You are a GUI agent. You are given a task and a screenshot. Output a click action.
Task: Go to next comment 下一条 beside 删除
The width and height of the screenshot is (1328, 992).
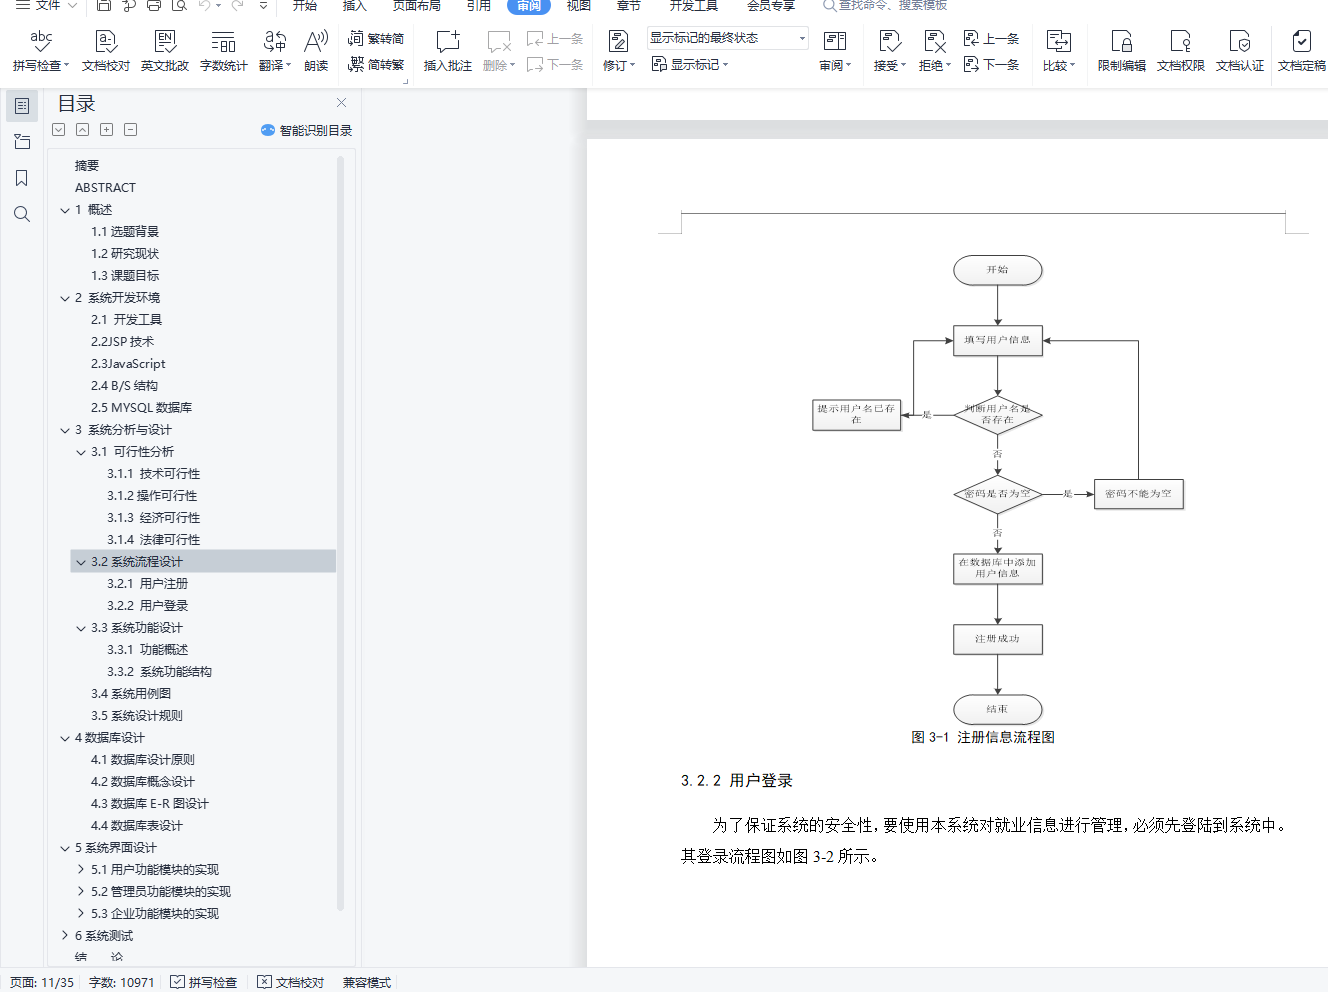(x=555, y=65)
